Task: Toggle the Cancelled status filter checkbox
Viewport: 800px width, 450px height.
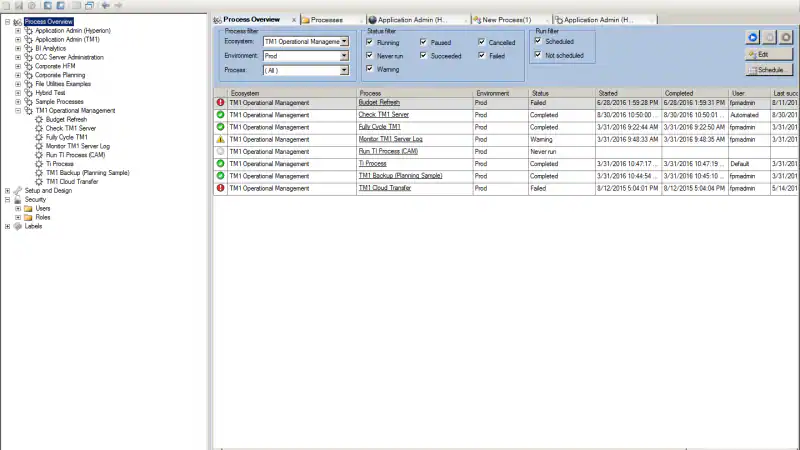Action: click(x=482, y=42)
